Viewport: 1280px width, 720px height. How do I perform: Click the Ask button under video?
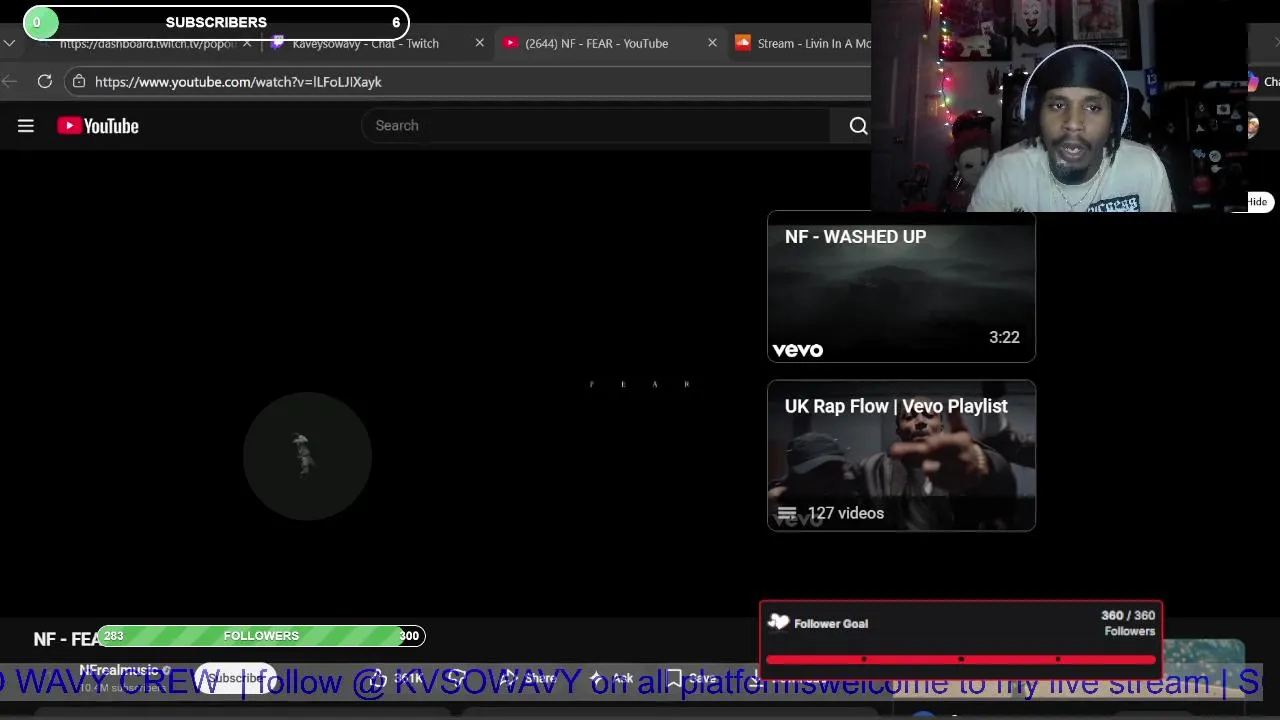coord(611,678)
